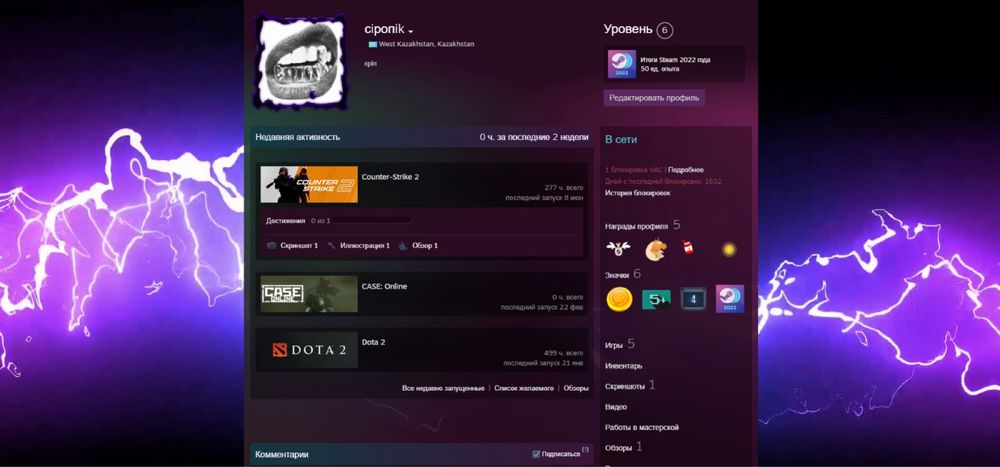Open the Обзор 1 link

[x=425, y=245]
